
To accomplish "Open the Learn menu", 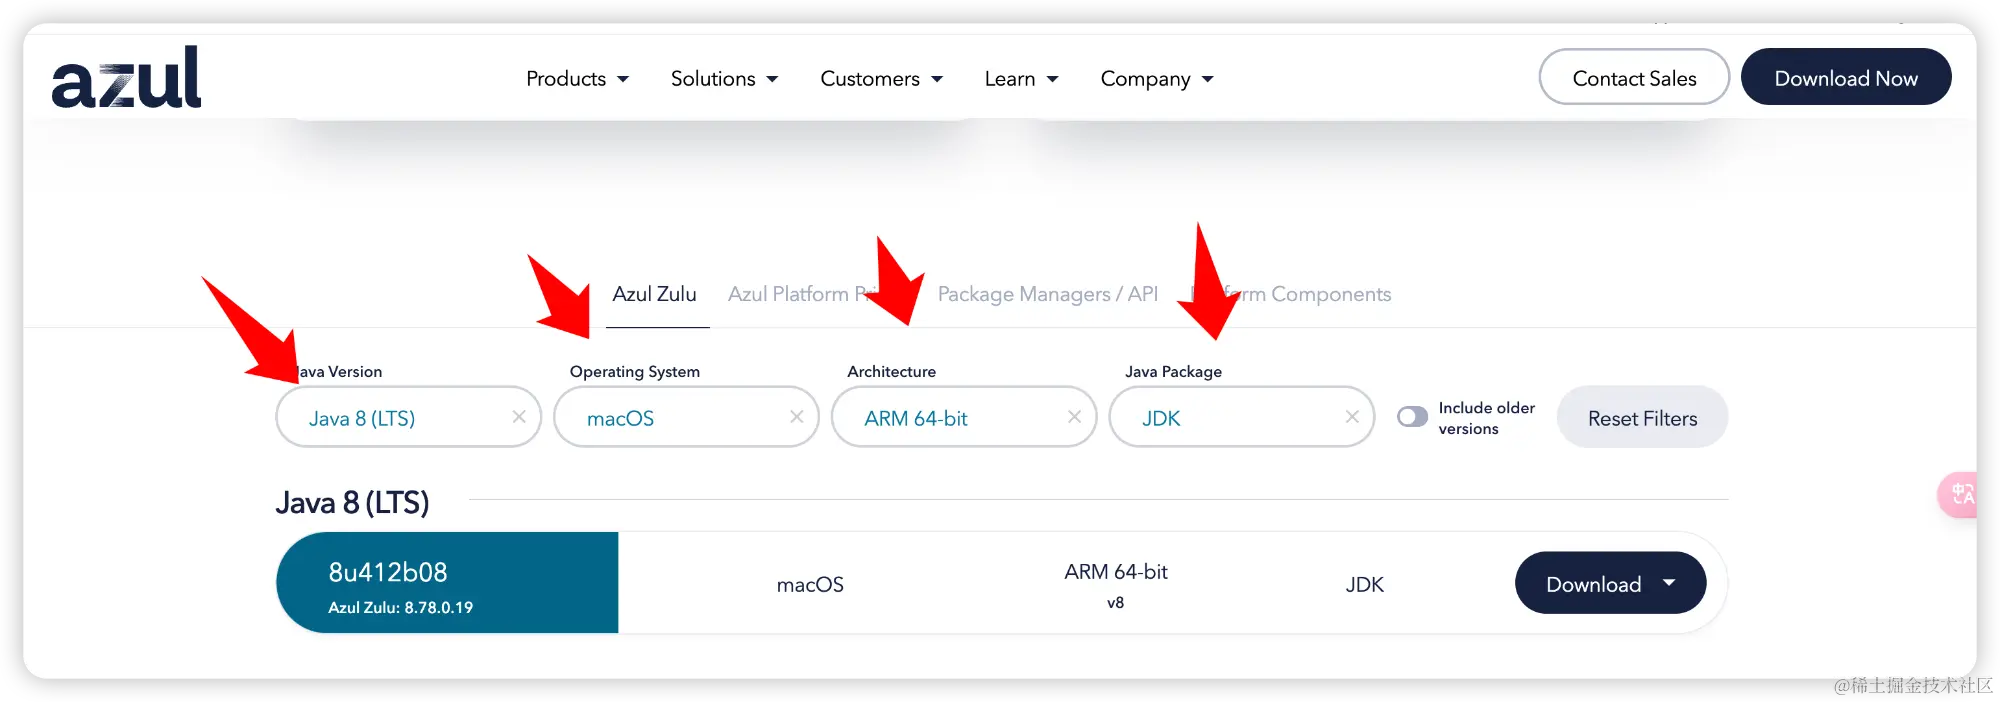I will coord(1021,79).
